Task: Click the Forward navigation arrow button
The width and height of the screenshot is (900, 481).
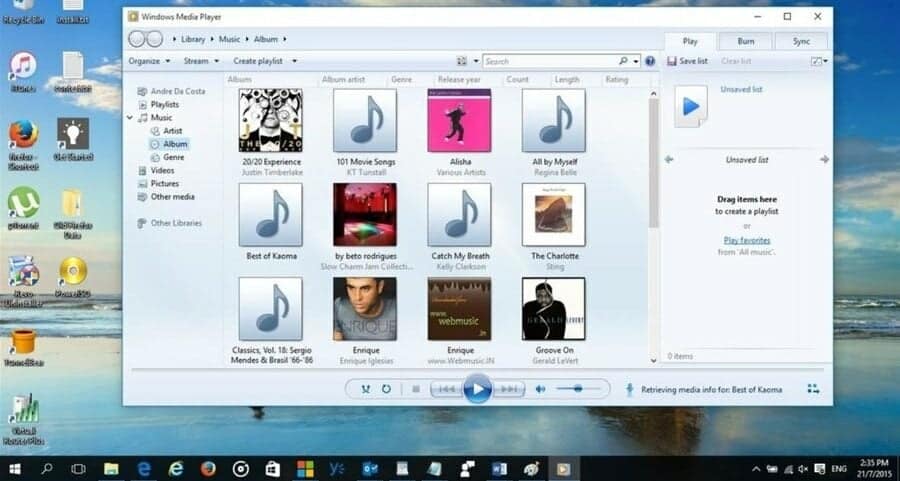Action: (x=155, y=39)
